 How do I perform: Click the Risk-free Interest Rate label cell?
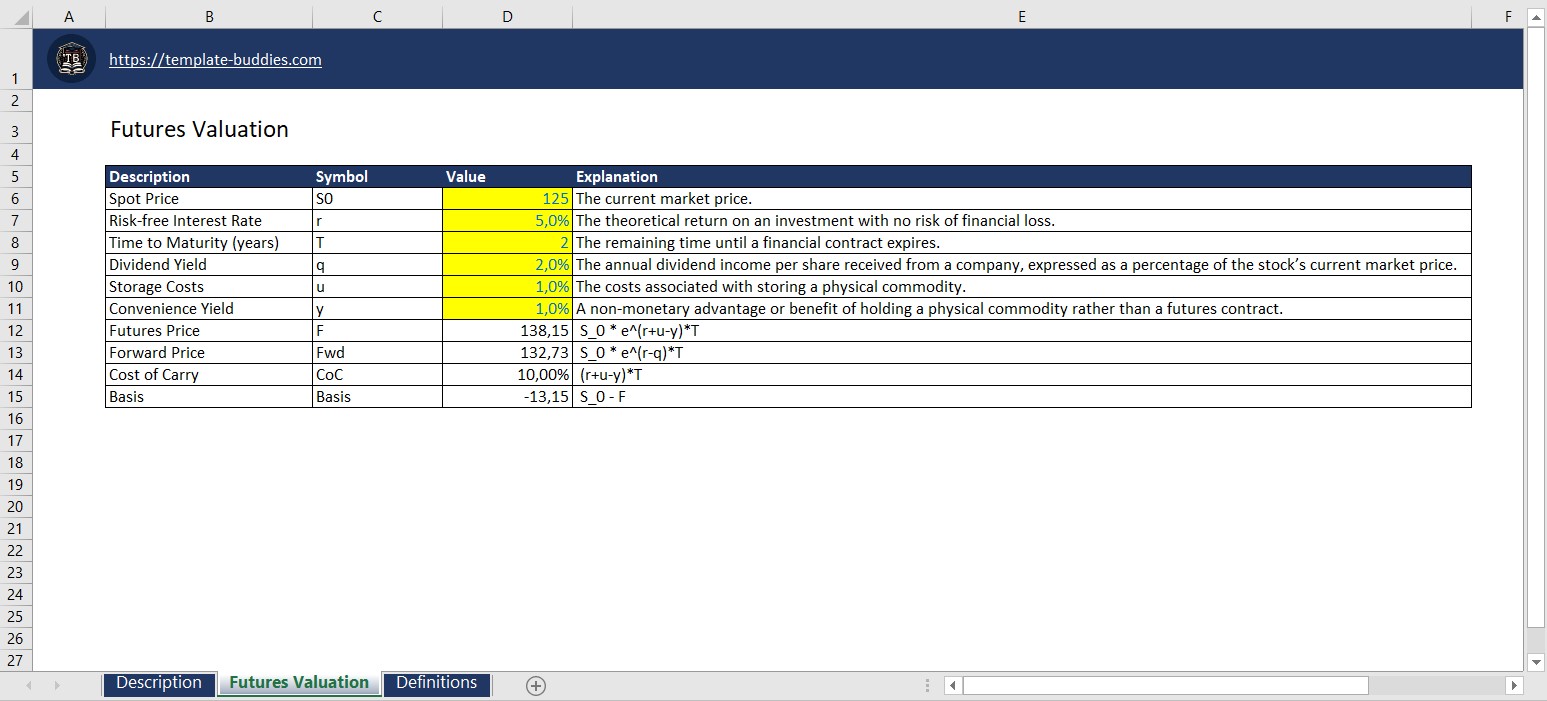point(209,221)
